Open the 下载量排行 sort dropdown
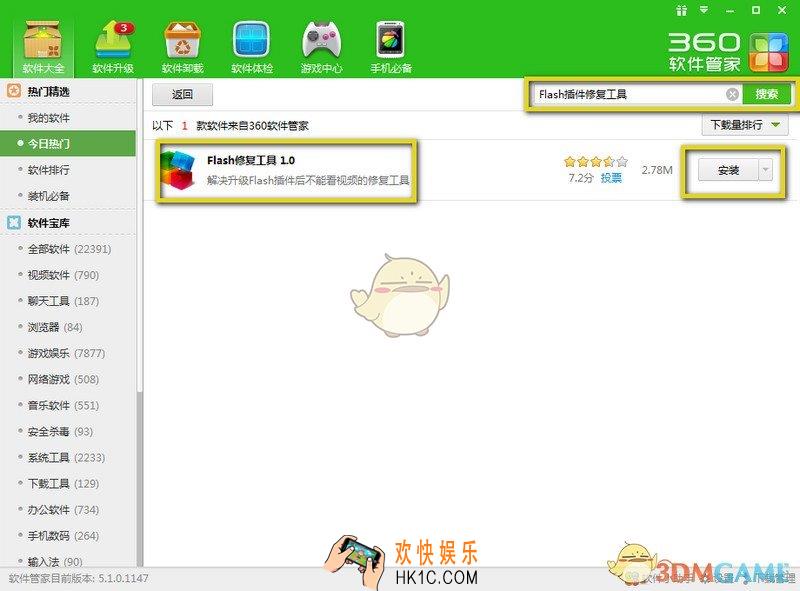The height and width of the screenshot is (591, 800). click(x=745, y=125)
